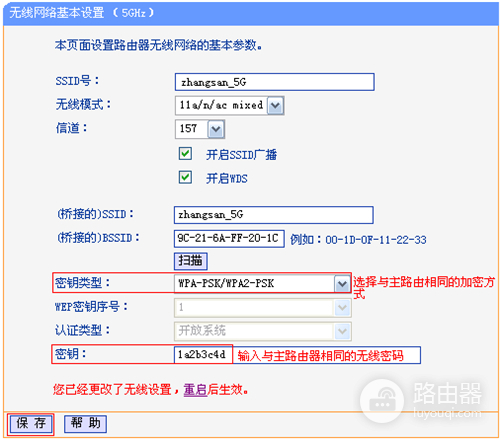Viewport: 500px width, 441px height.
Task: Disable the 开启WDS checkbox
Action: coord(185,177)
